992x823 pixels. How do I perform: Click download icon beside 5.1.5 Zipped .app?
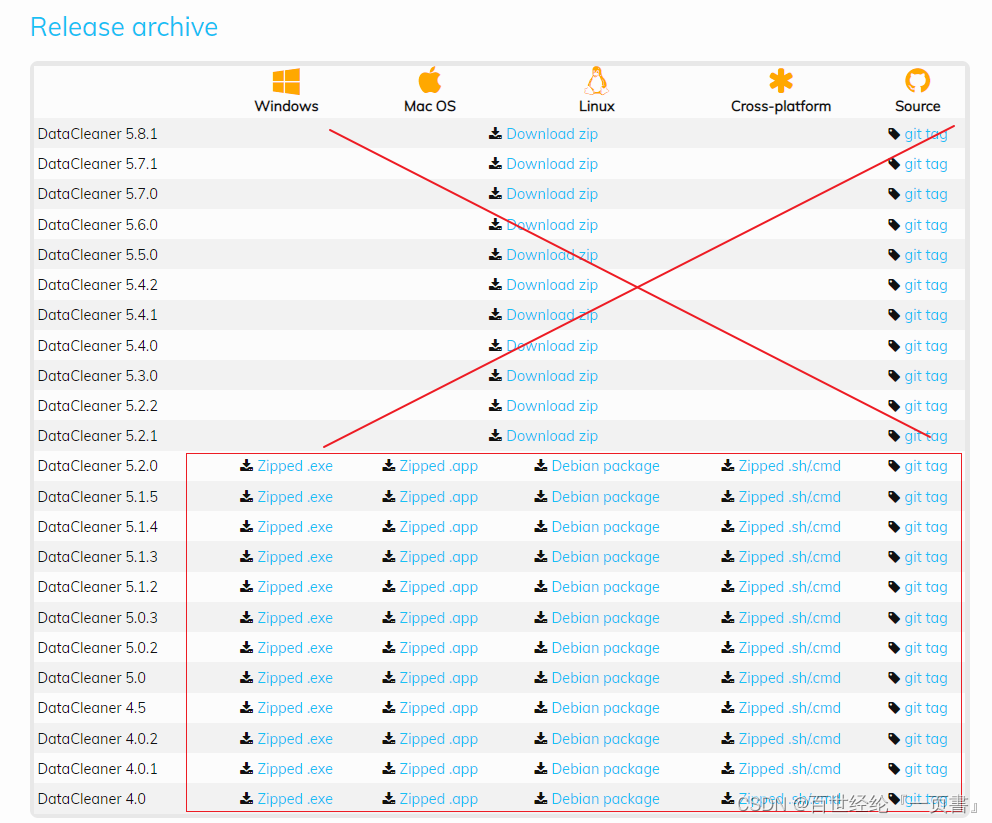pyautogui.click(x=389, y=497)
